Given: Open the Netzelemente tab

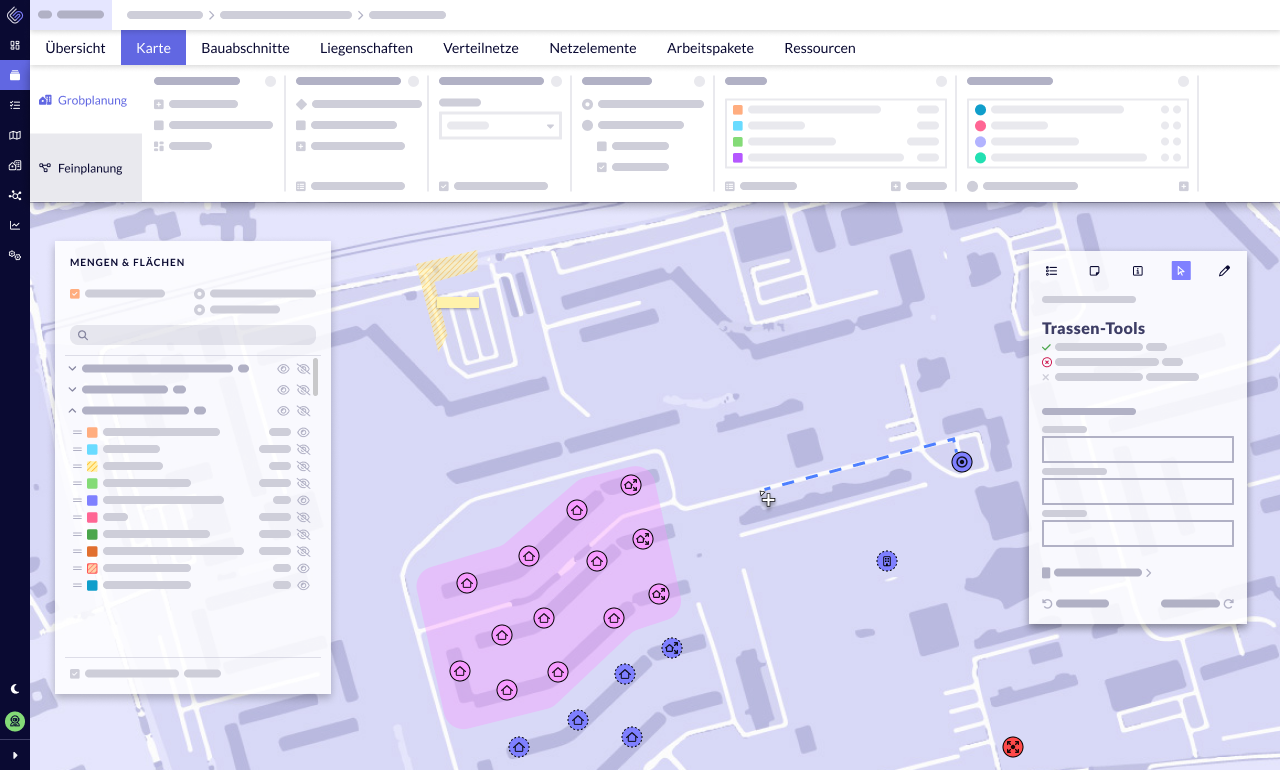Looking at the screenshot, I should [593, 48].
